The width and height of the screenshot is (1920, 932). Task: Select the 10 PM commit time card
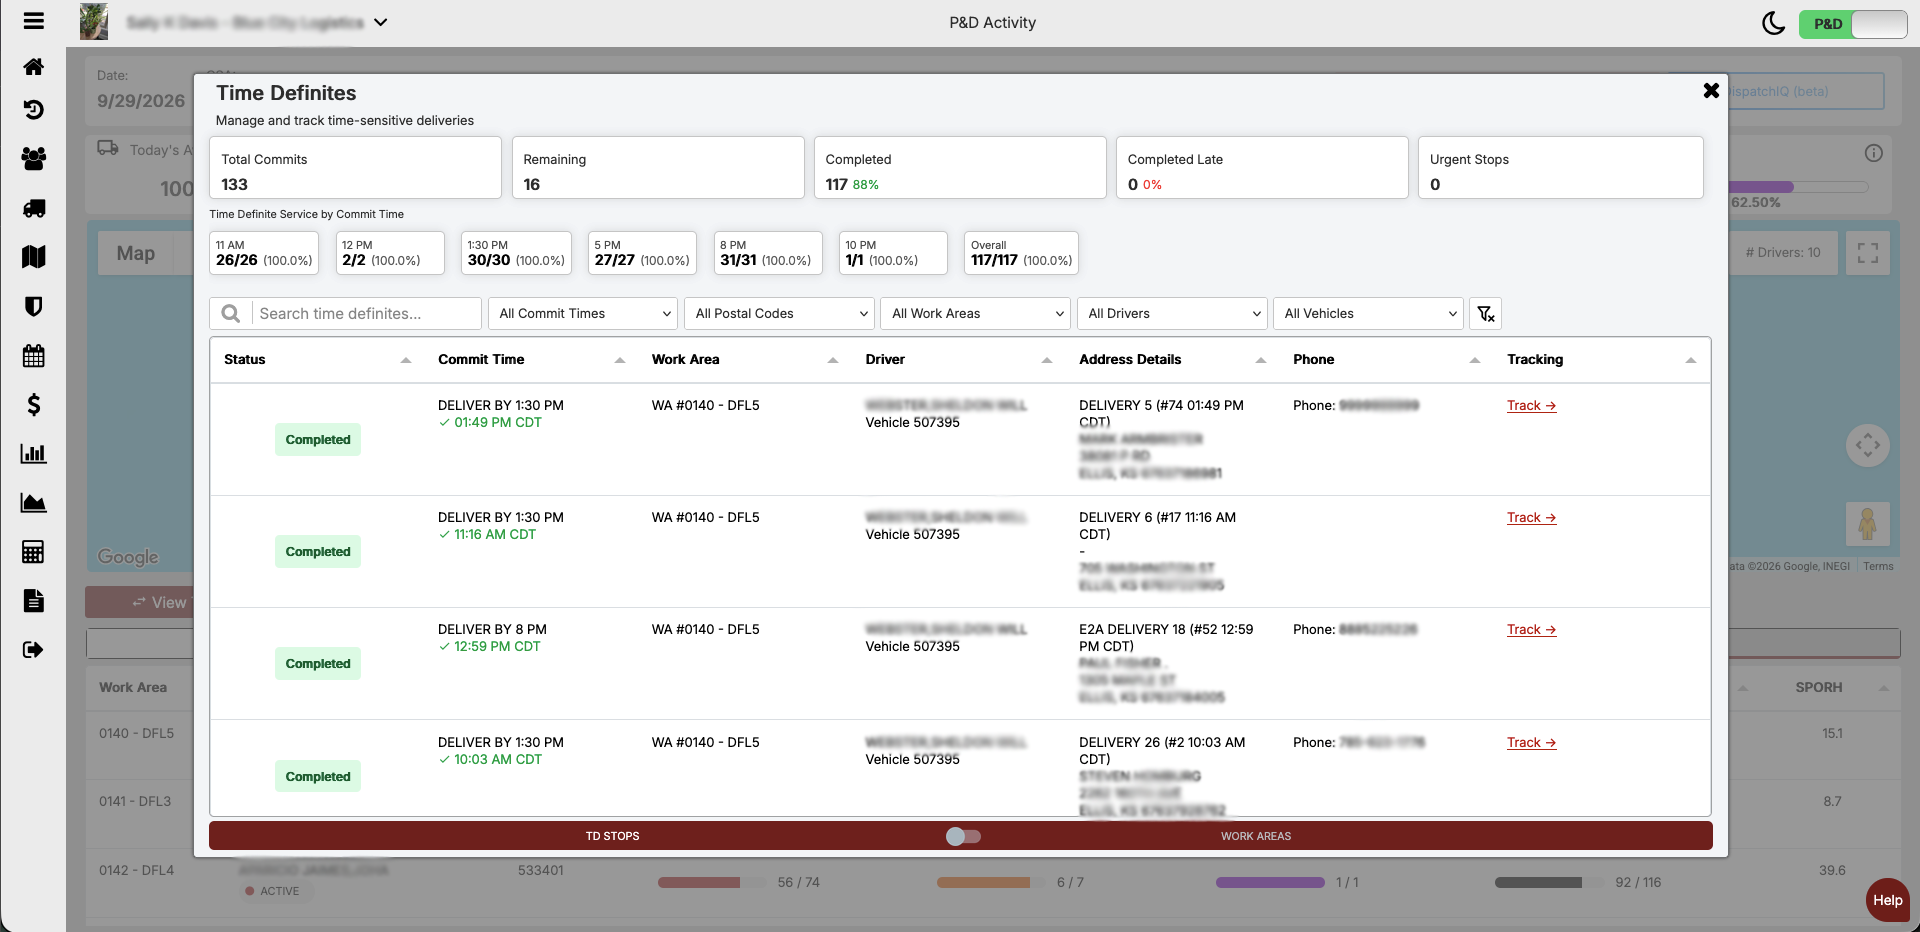point(893,253)
